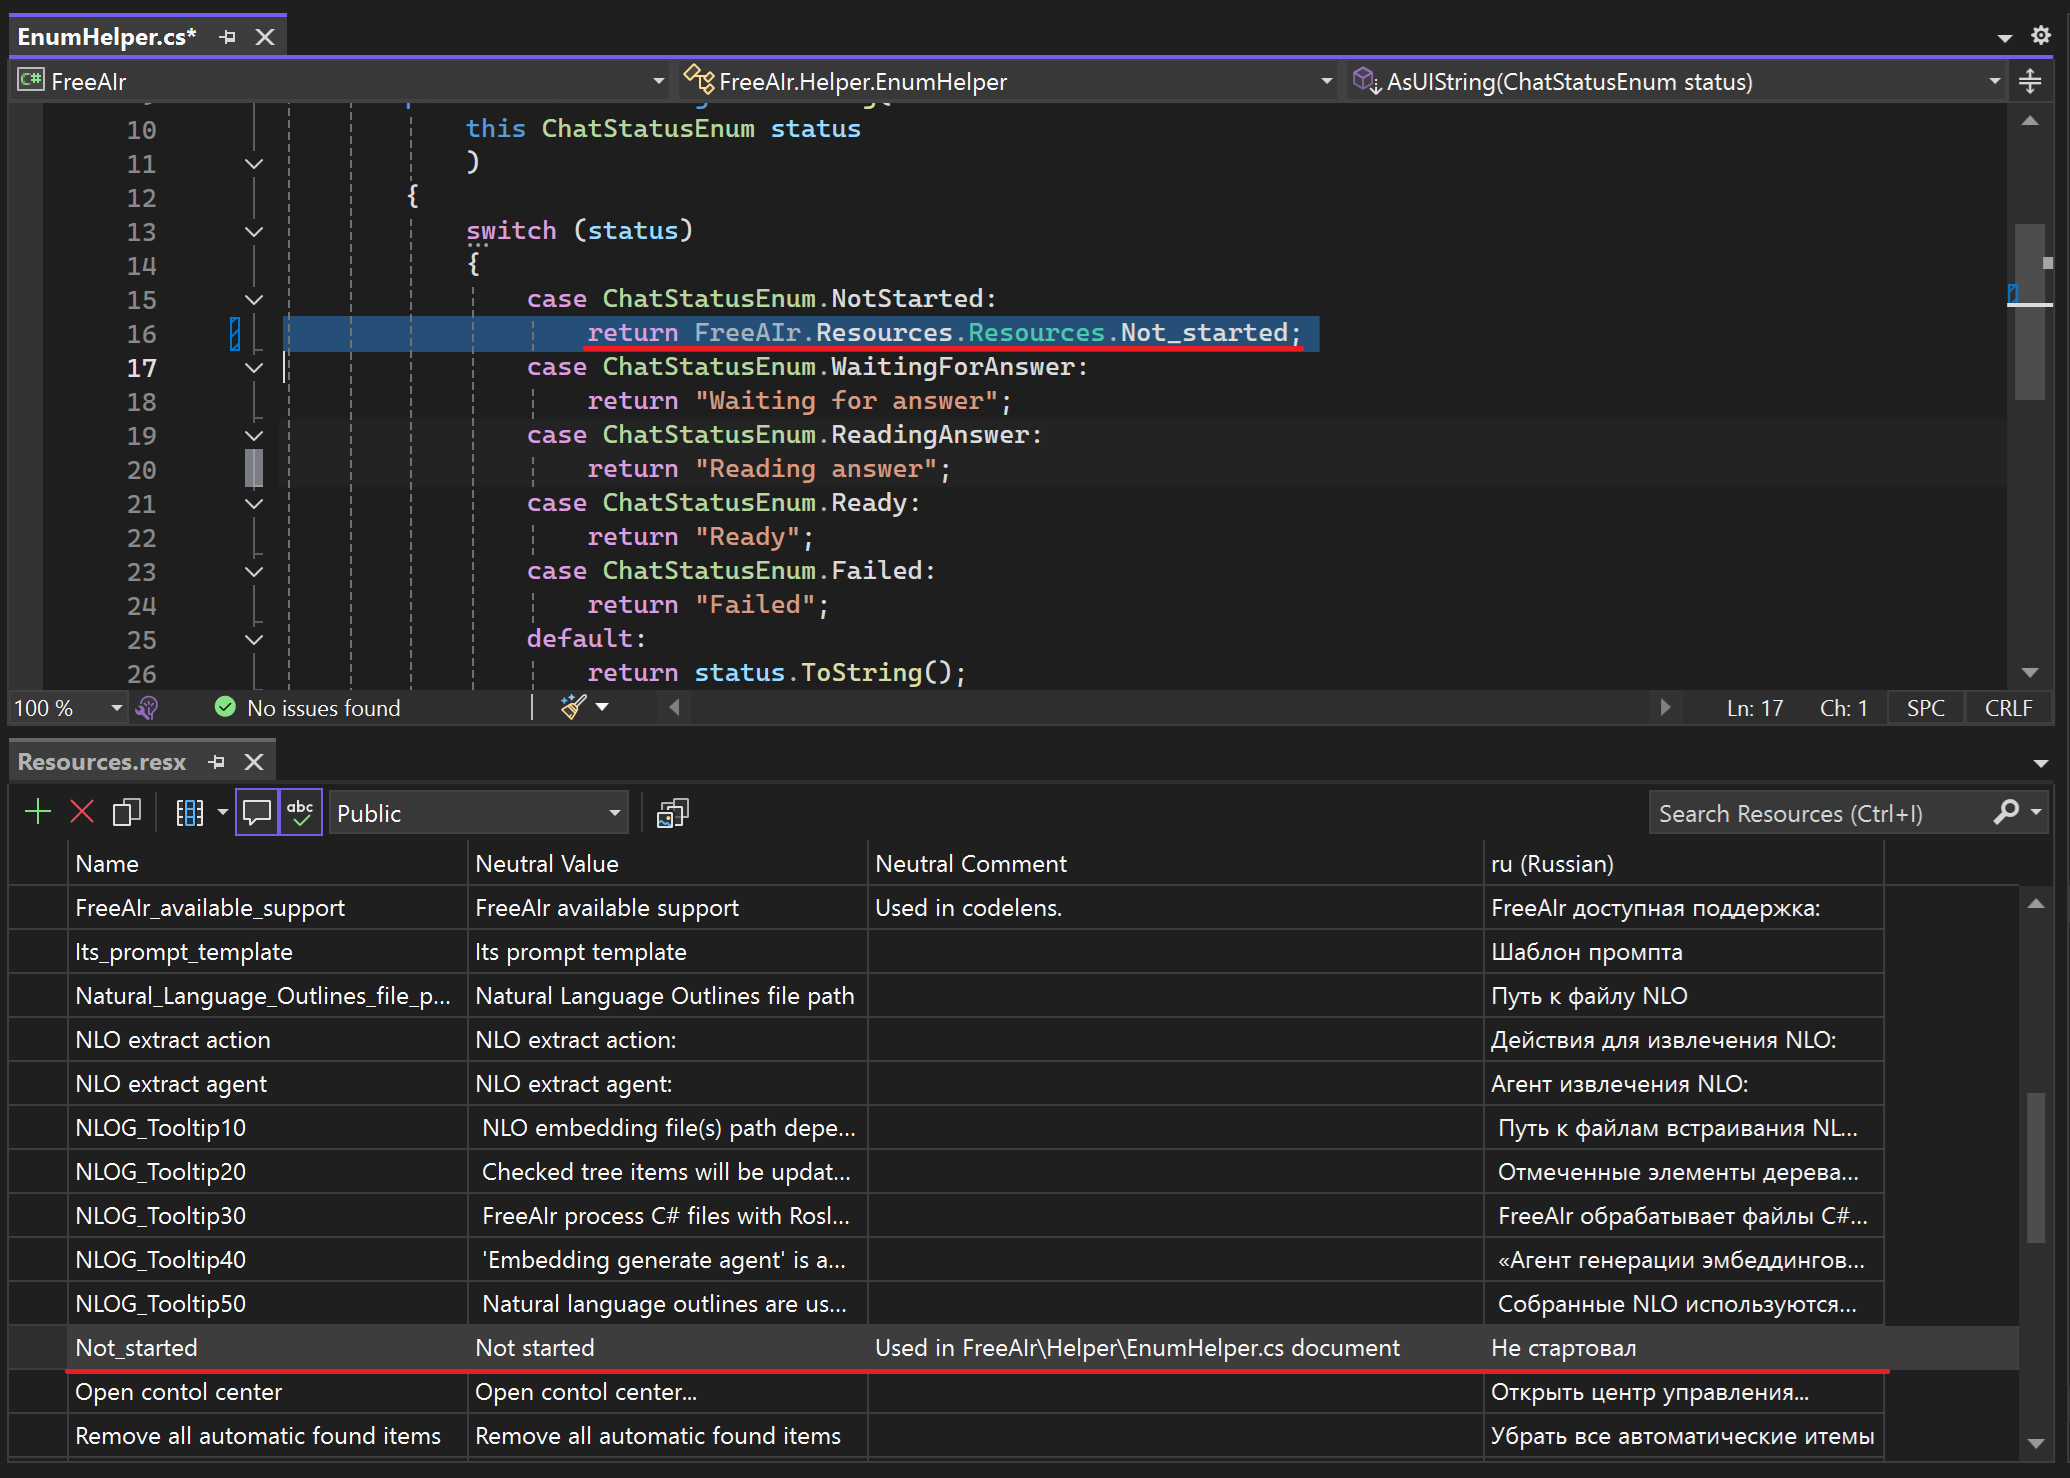Click the CRLF line ending button
Screen dimensions: 2070x1478
(x=2008, y=708)
